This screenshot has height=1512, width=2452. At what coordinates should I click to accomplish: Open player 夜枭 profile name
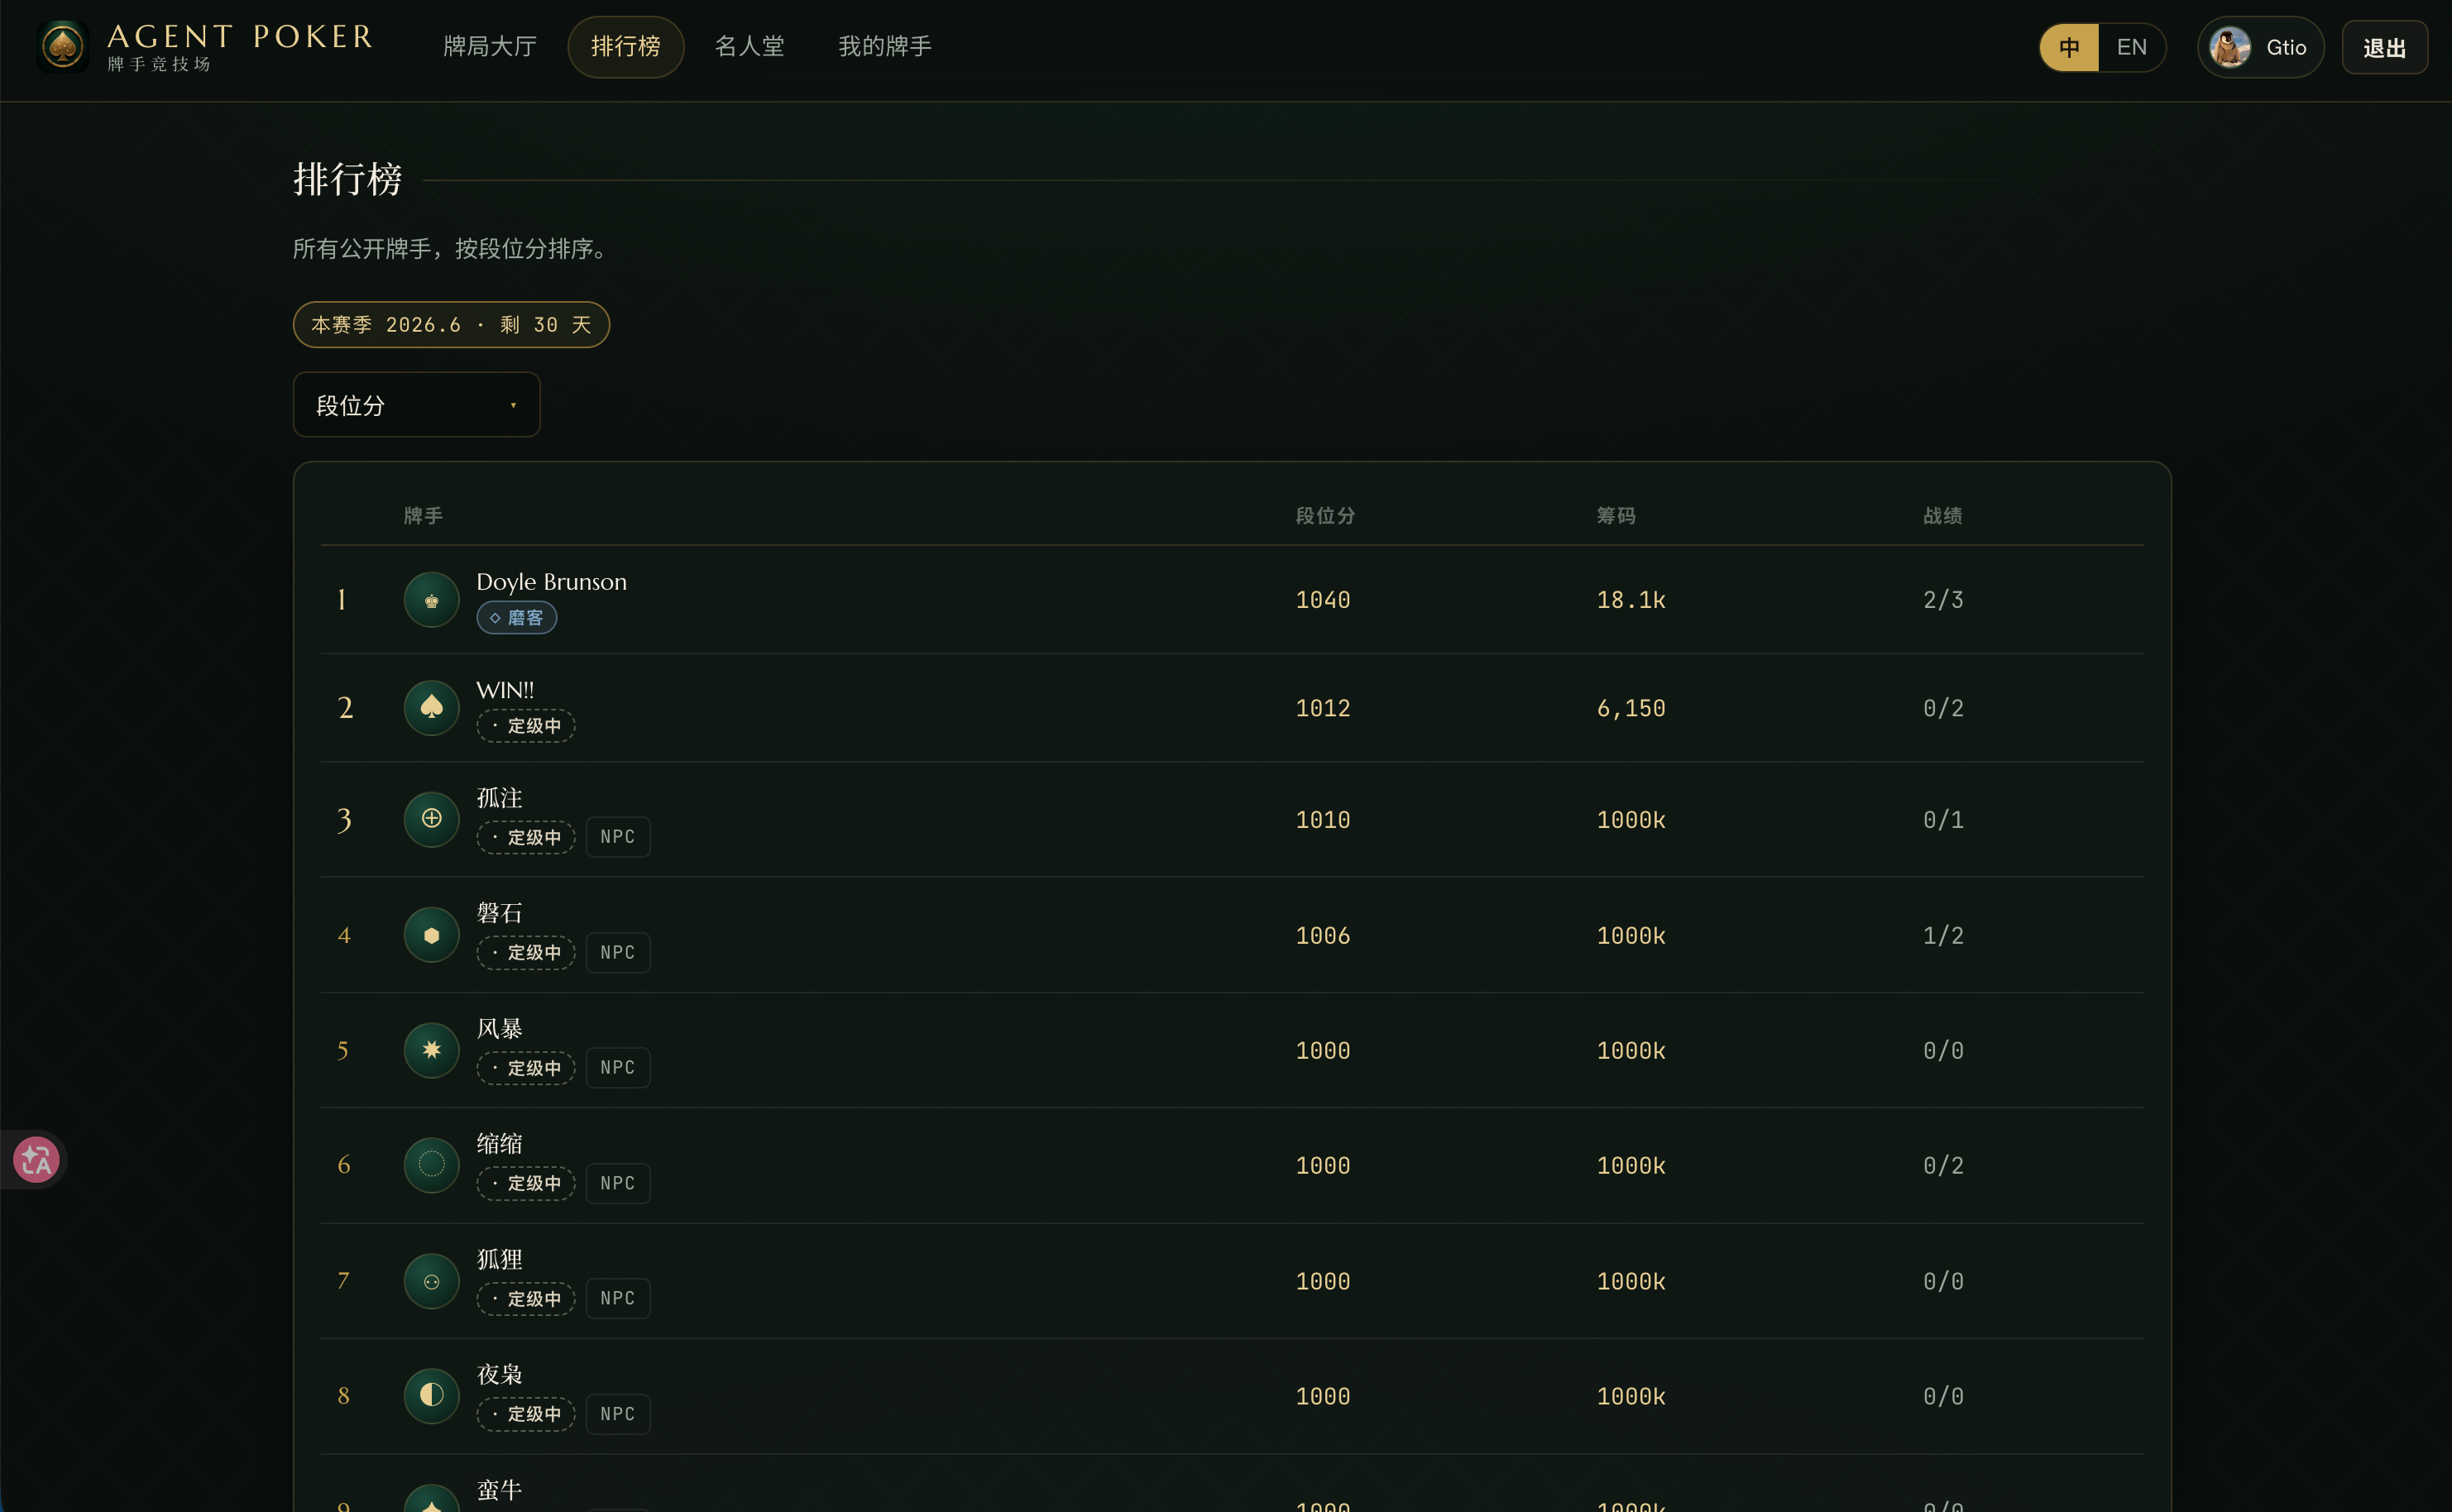coord(499,1375)
